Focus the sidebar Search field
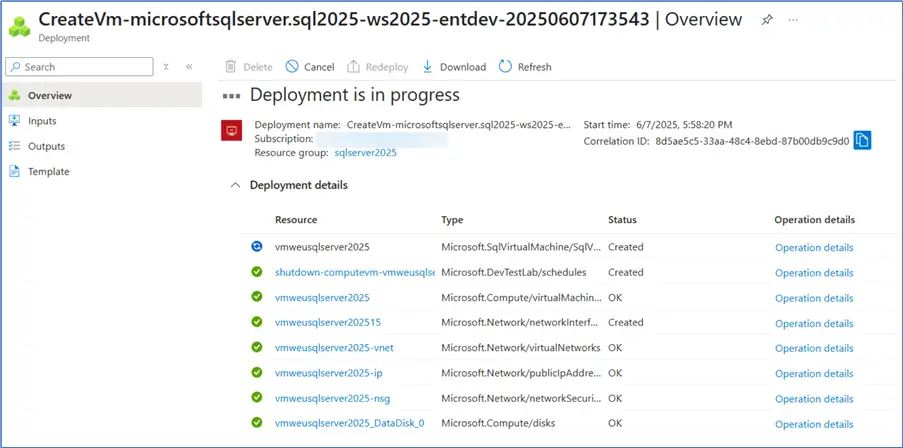Image resolution: width=903 pixels, height=448 pixels. [79, 67]
